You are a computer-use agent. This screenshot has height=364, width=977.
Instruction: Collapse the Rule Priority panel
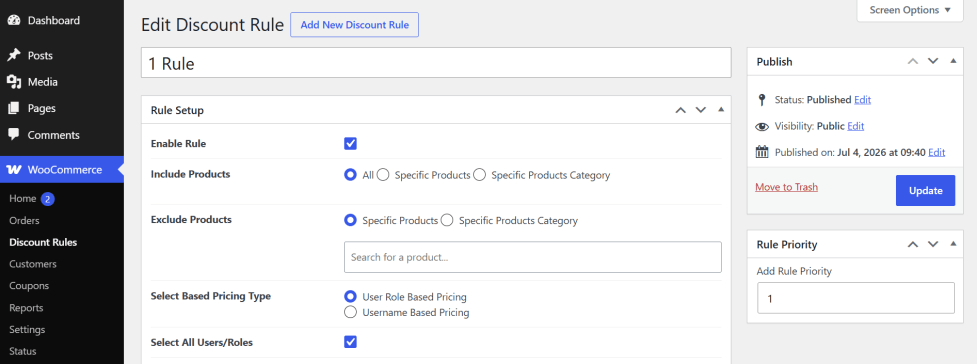point(953,244)
